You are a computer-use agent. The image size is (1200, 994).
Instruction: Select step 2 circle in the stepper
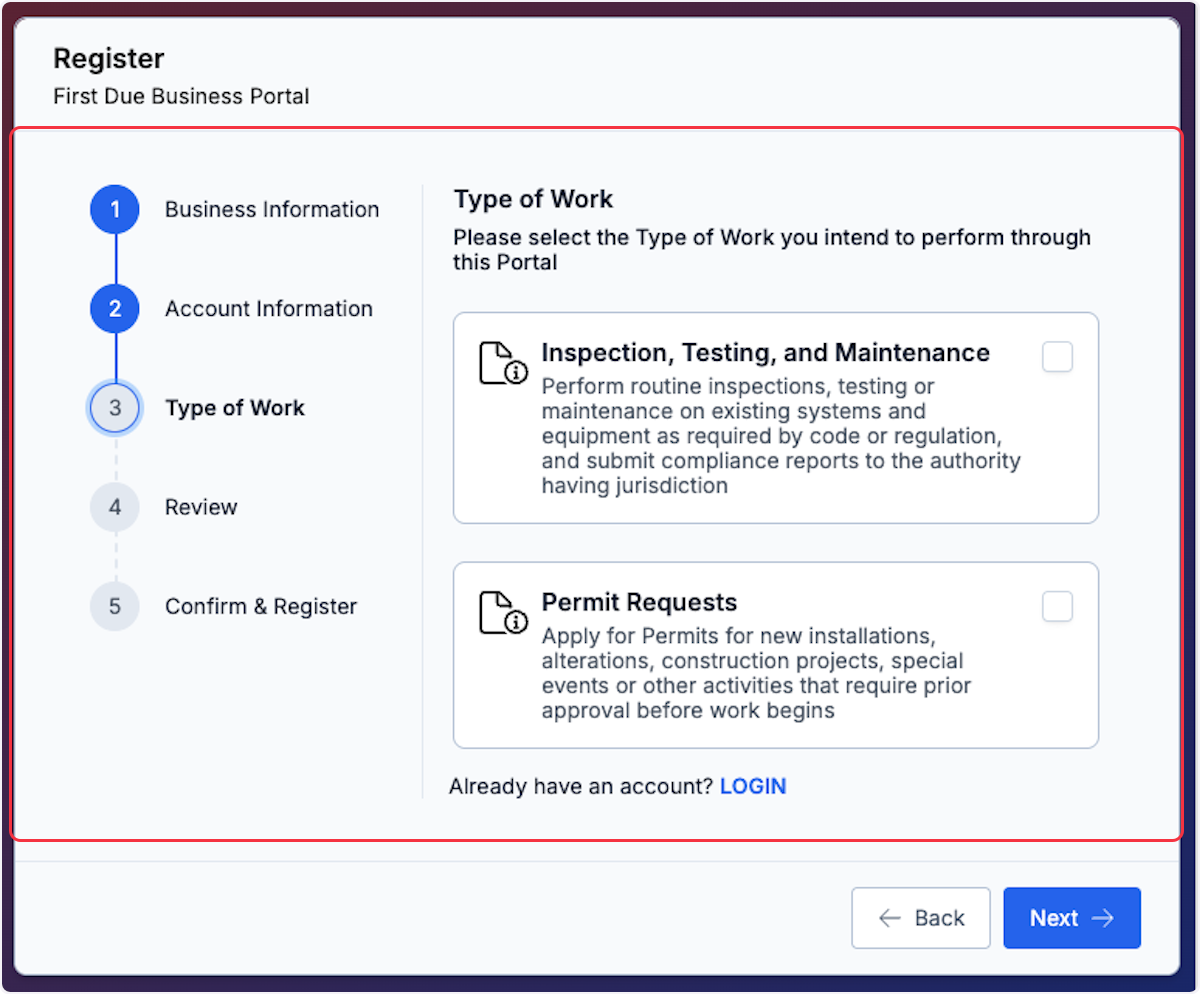pos(115,309)
